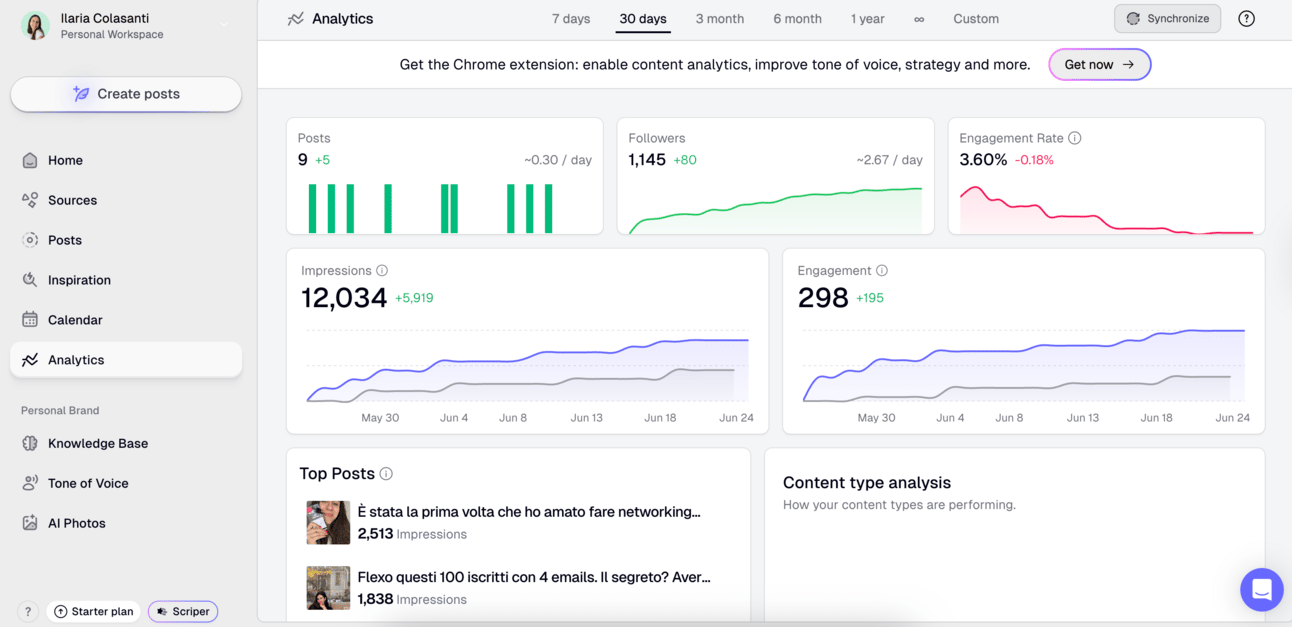Click the '298' engagement value

tap(823, 298)
